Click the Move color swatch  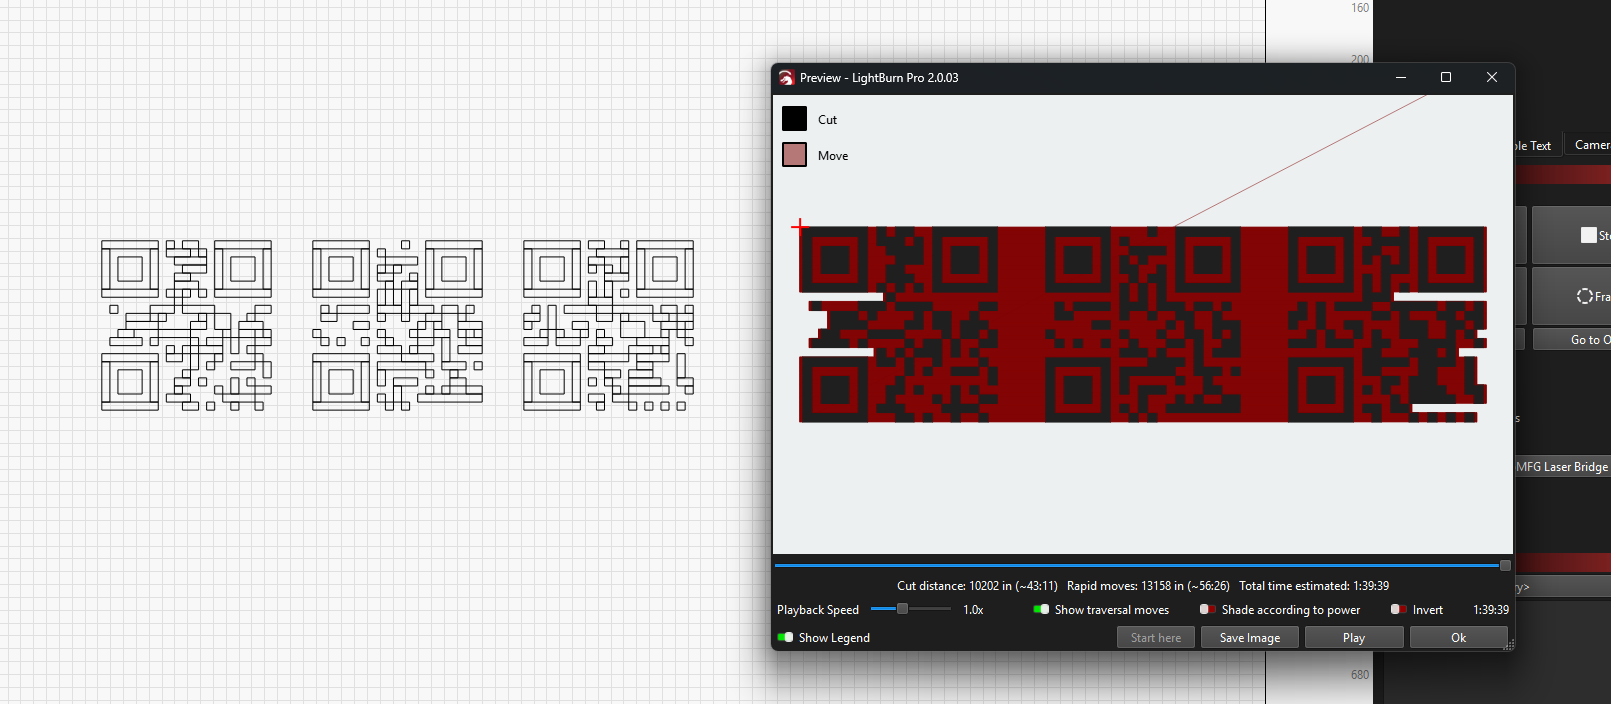click(x=794, y=155)
